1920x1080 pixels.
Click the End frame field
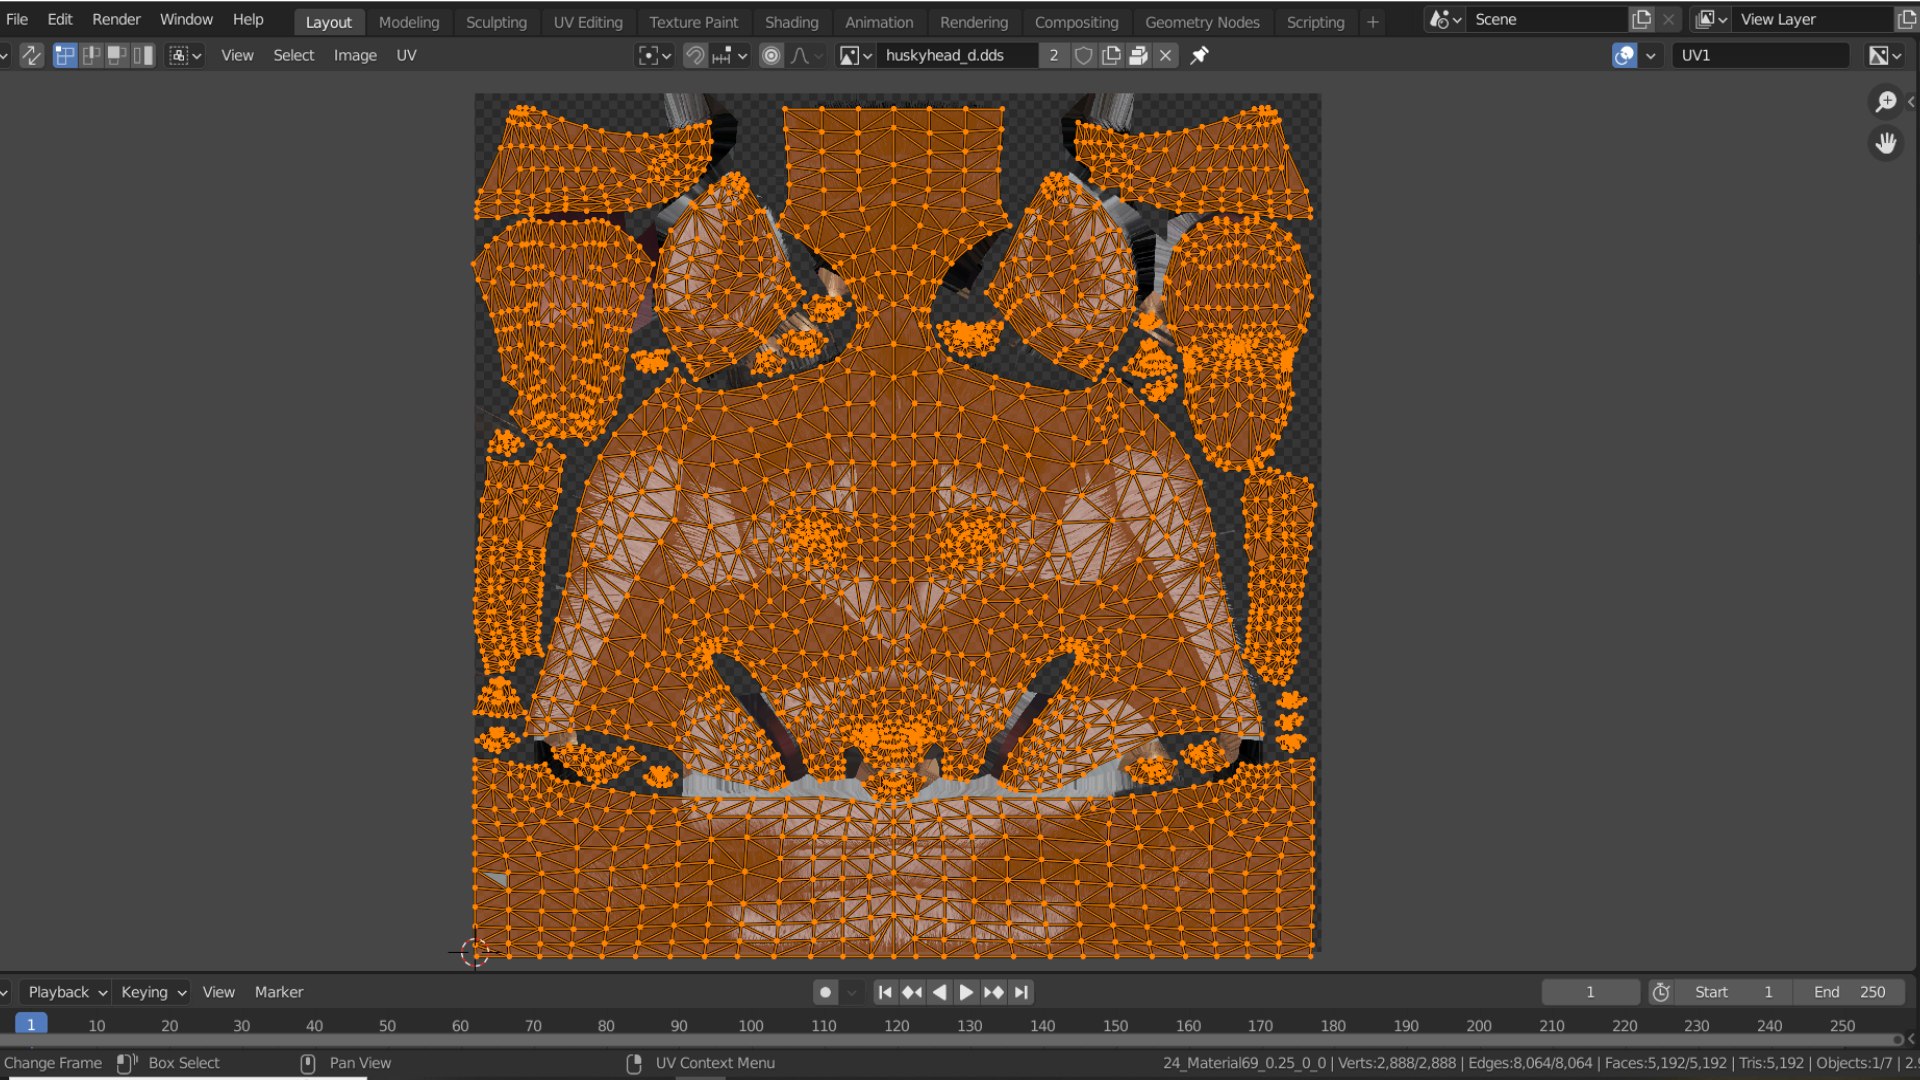click(1849, 992)
